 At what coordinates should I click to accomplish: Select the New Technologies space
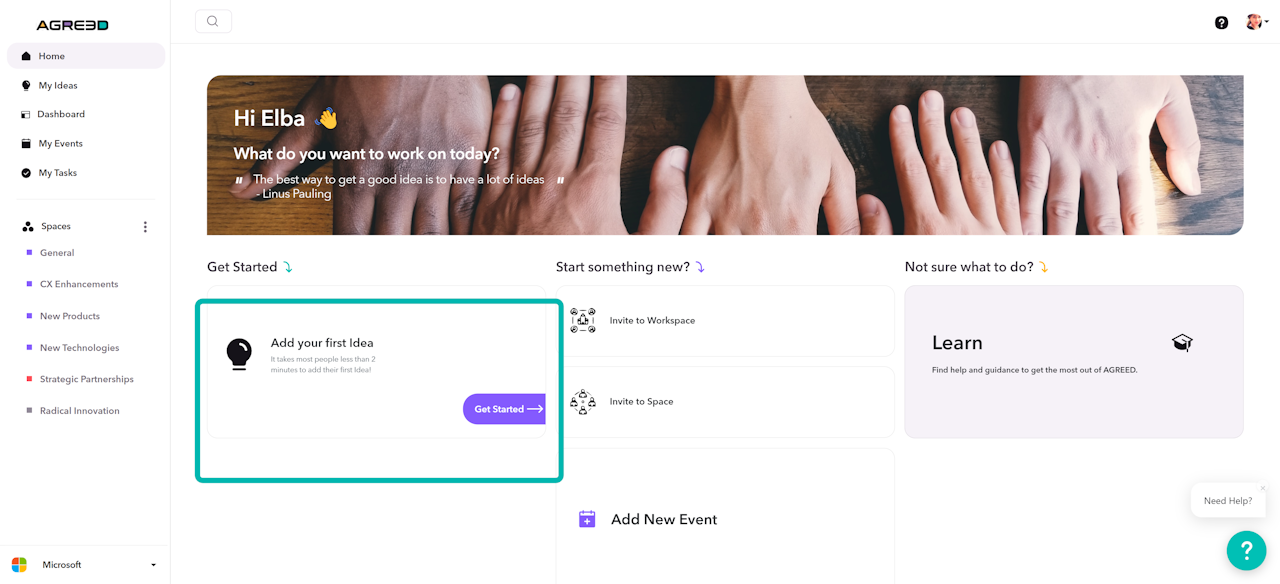pyautogui.click(x=79, y=348)
